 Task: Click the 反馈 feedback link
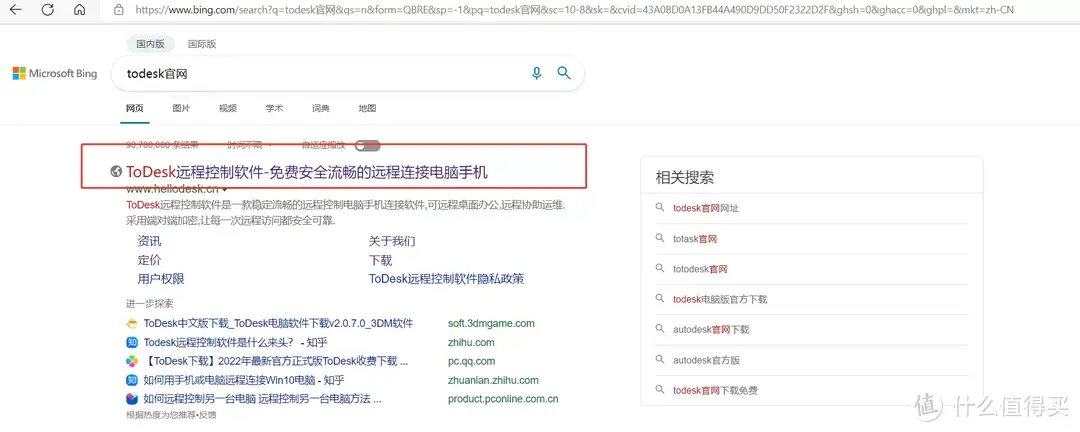(207, 415)
